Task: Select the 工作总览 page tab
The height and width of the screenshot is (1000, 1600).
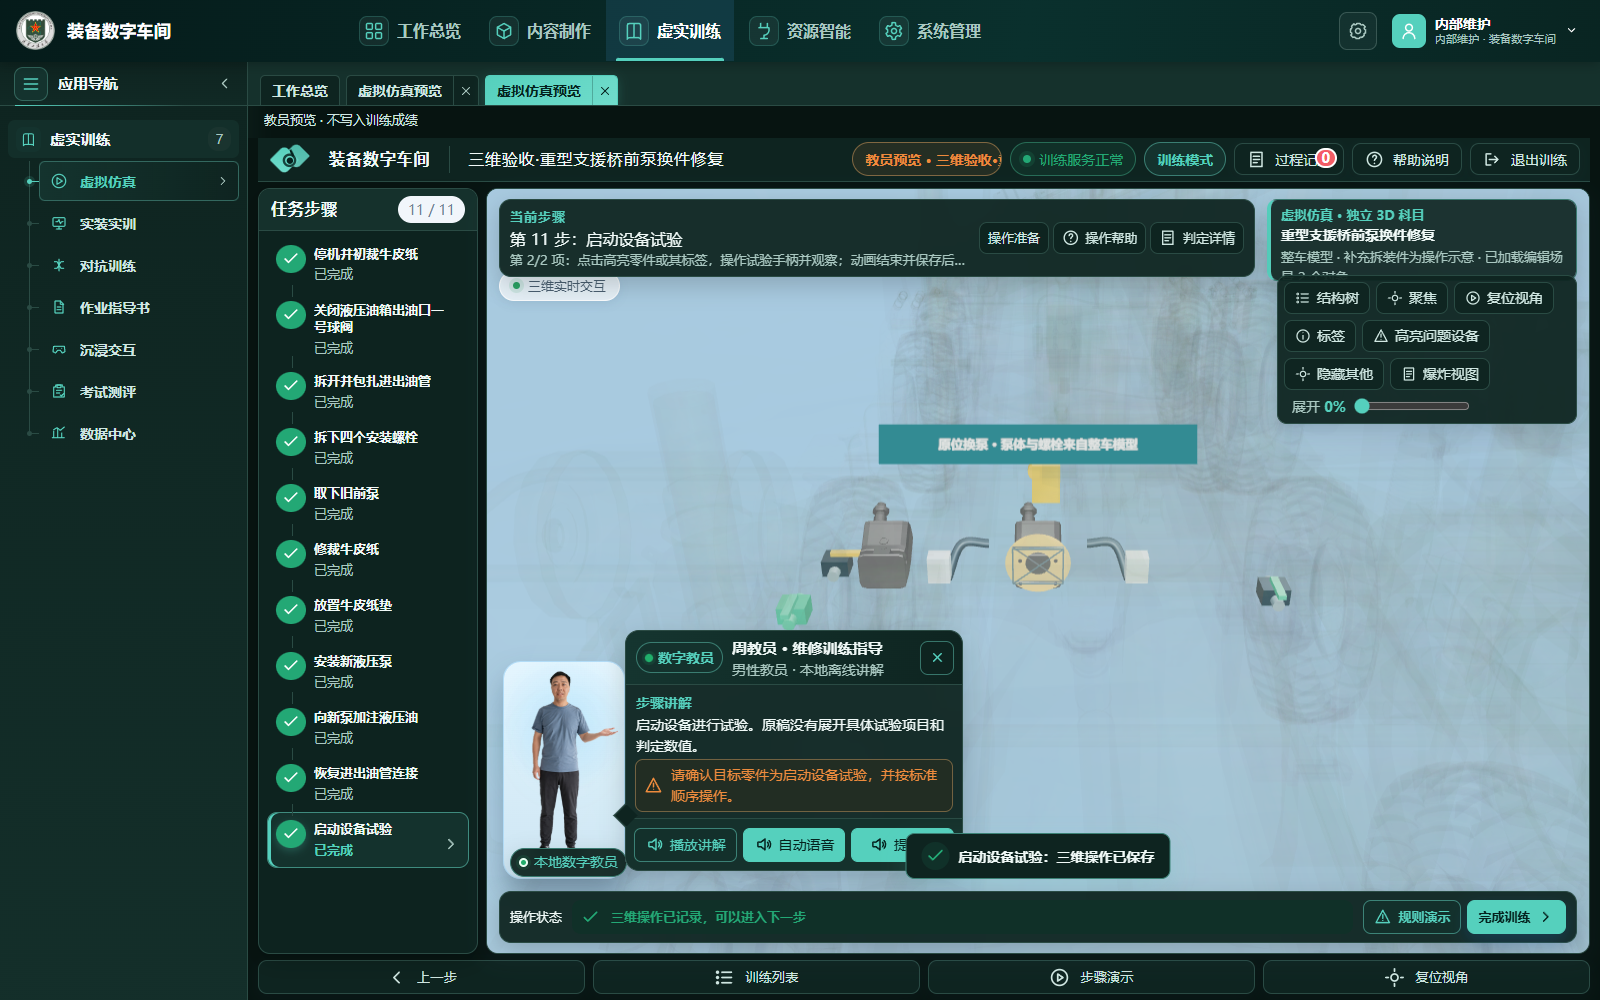Action: point(300,91)
